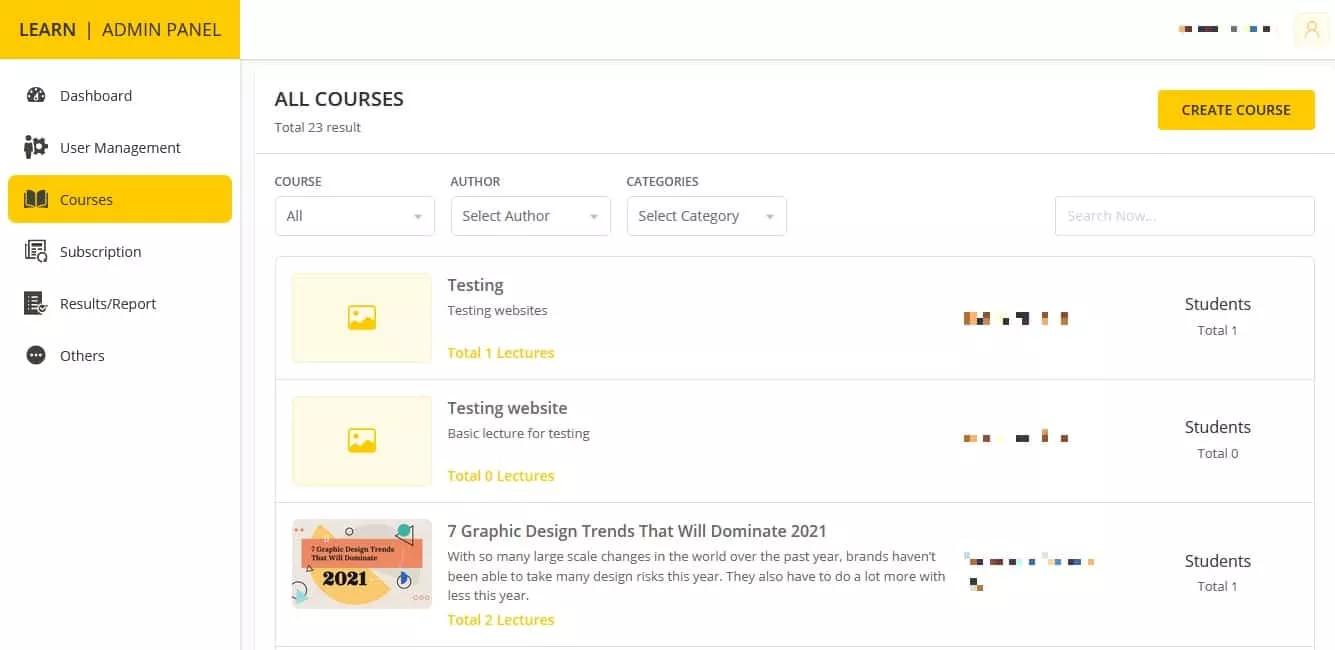
Task: Open the Select Category dropdown
Action: (x=706, y=216)
